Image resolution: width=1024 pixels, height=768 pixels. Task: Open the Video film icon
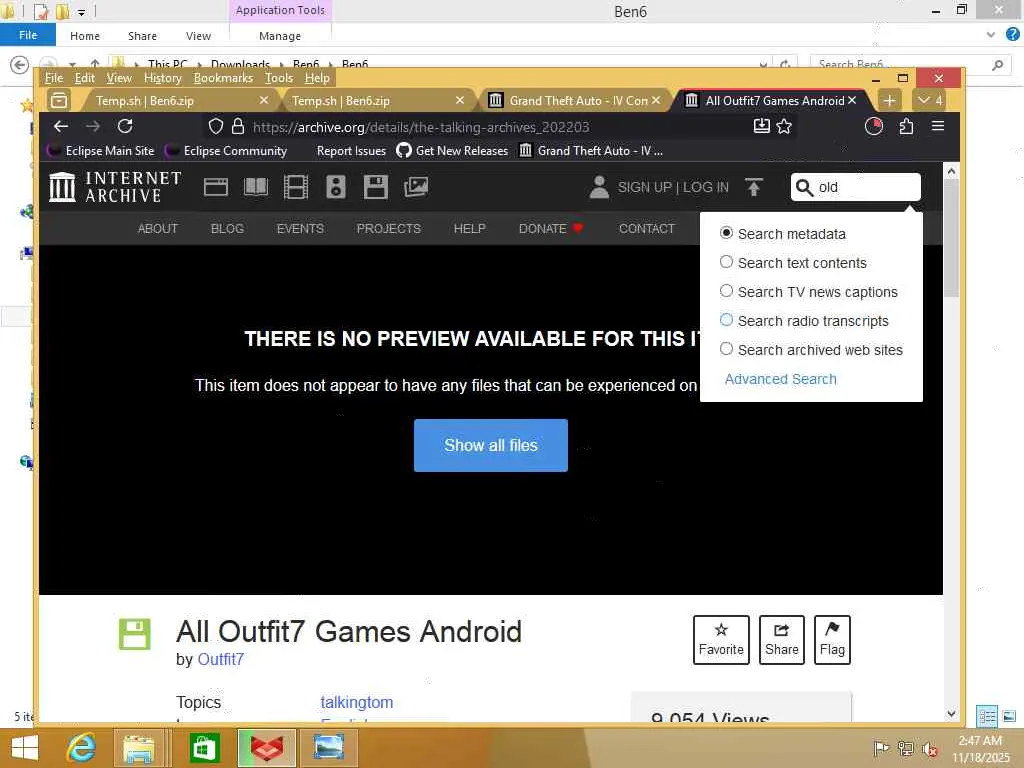[296, 187]
